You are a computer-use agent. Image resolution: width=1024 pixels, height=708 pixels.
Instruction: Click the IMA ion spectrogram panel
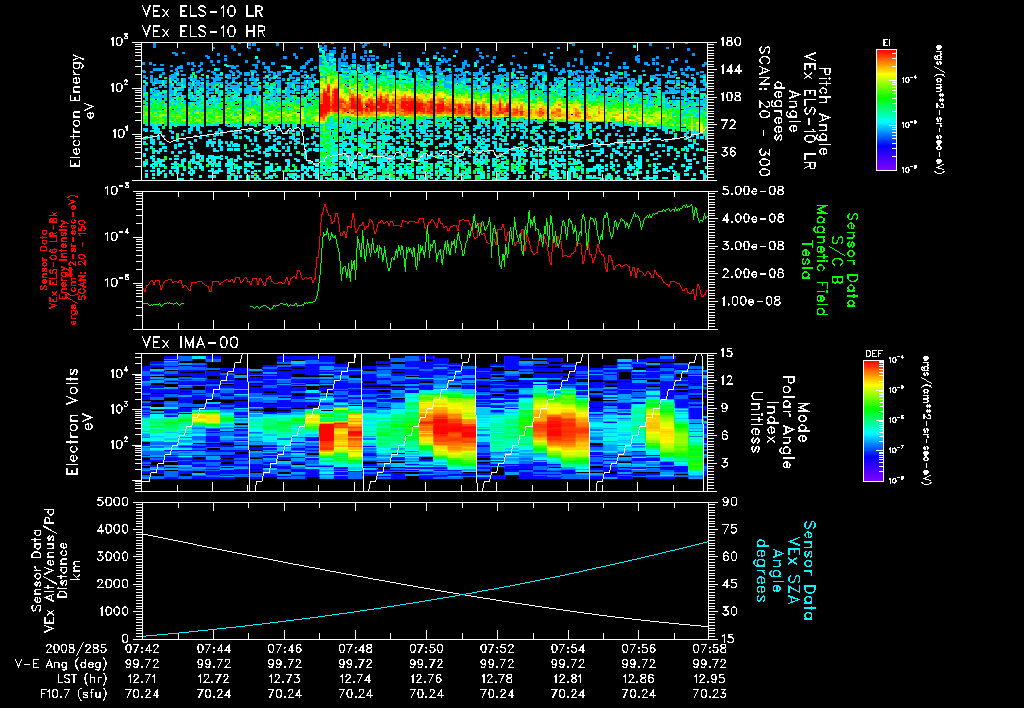coord(425,422)
